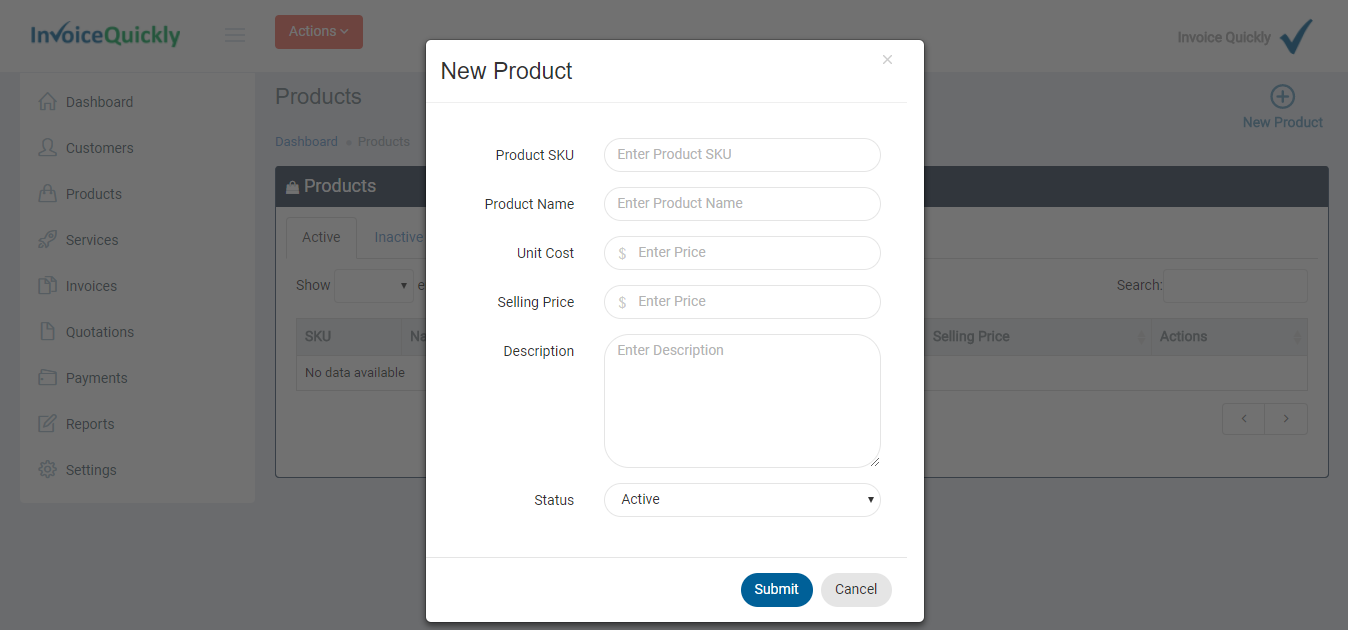Image resolution: width=1348 pixels, height=630 pixels.
Task: Click the Payments wallet icon
Action: (47, 378)
